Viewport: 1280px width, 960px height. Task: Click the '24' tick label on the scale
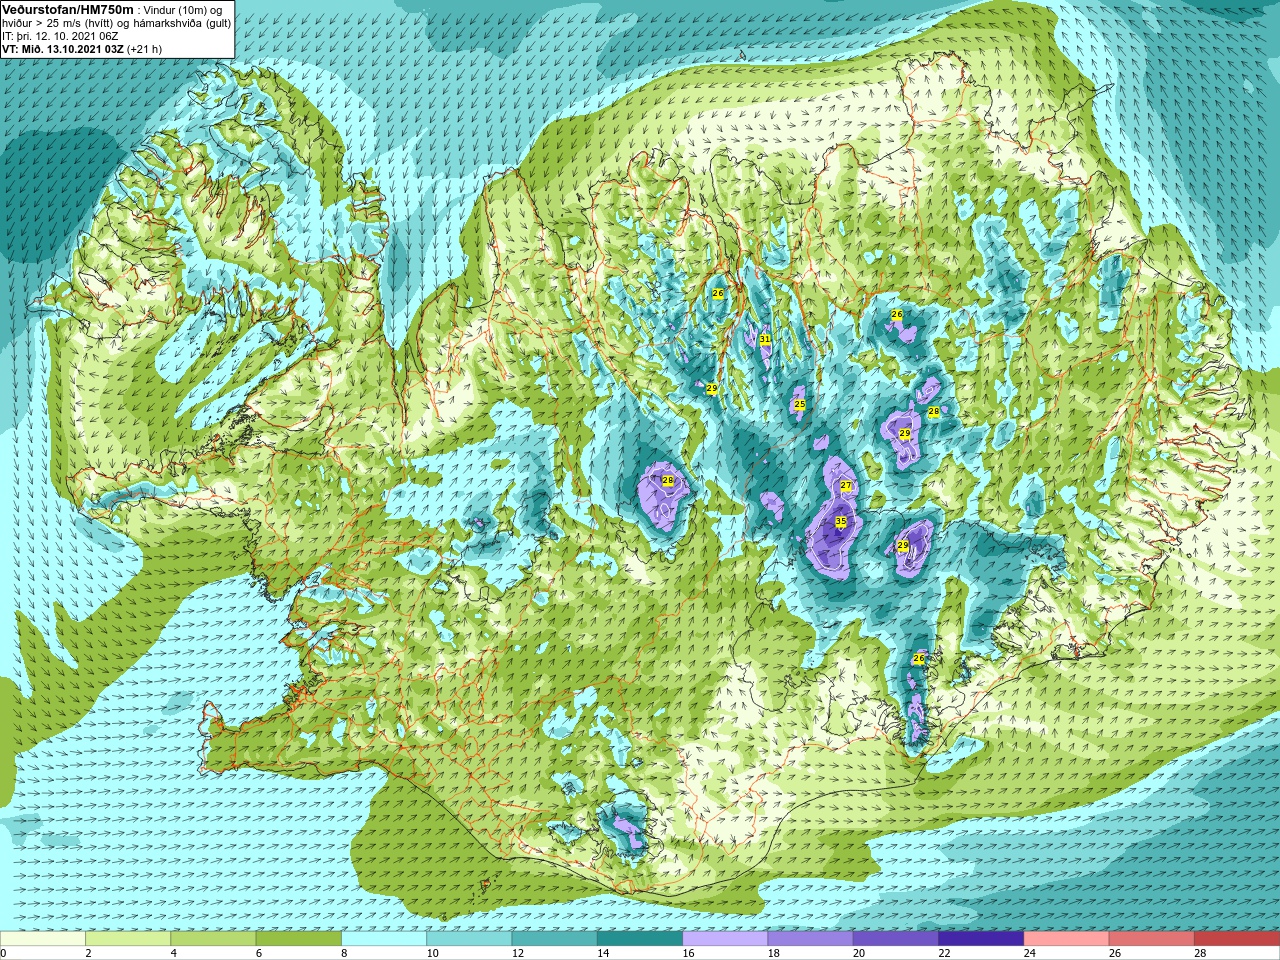coord(1029,953)
